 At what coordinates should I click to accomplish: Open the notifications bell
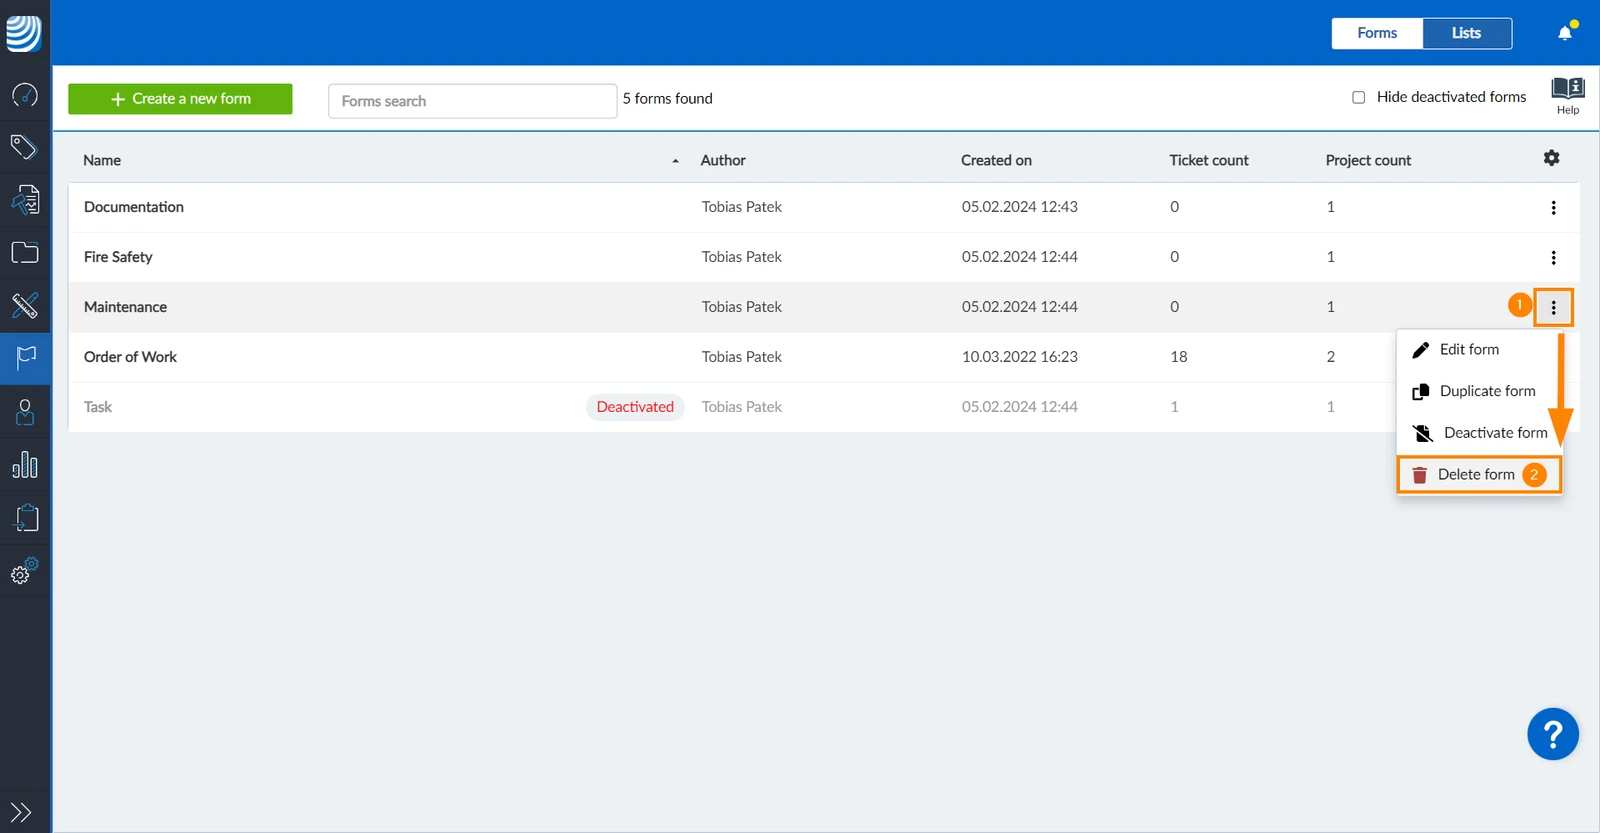(x=1566, y=33)
